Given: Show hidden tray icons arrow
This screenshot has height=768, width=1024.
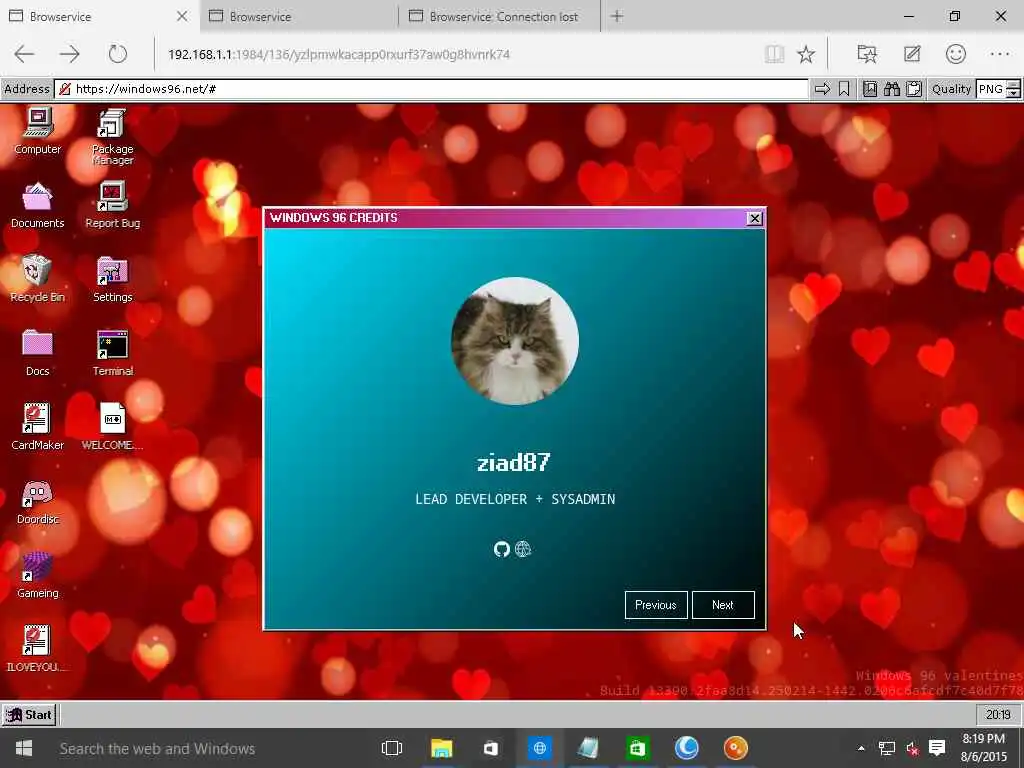Looking at the screenshot, I should click(861, 748).
